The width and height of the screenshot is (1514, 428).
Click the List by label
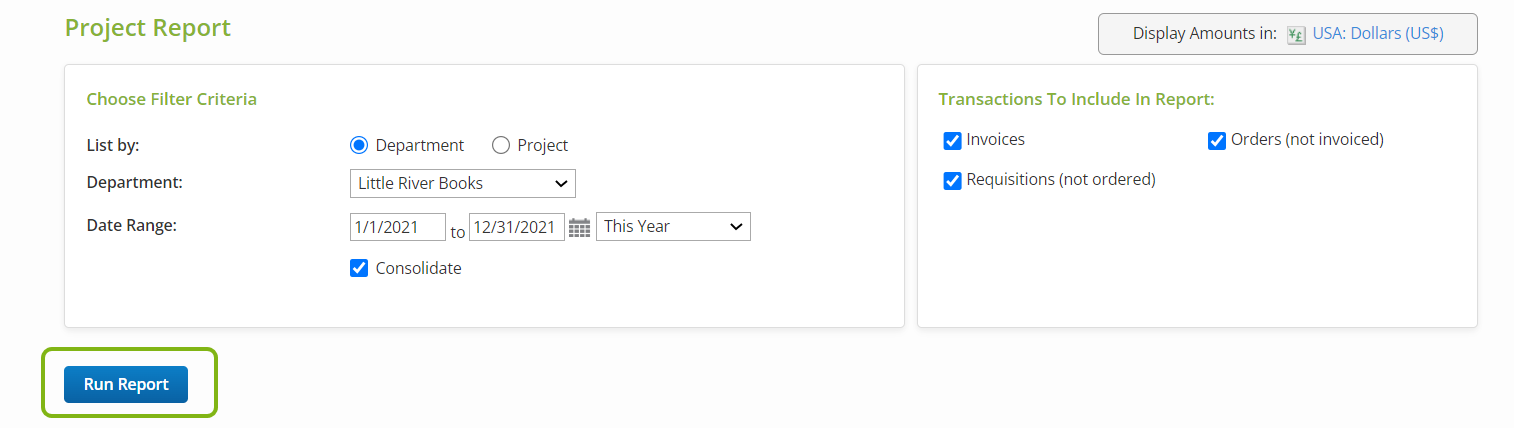[113, 145]
